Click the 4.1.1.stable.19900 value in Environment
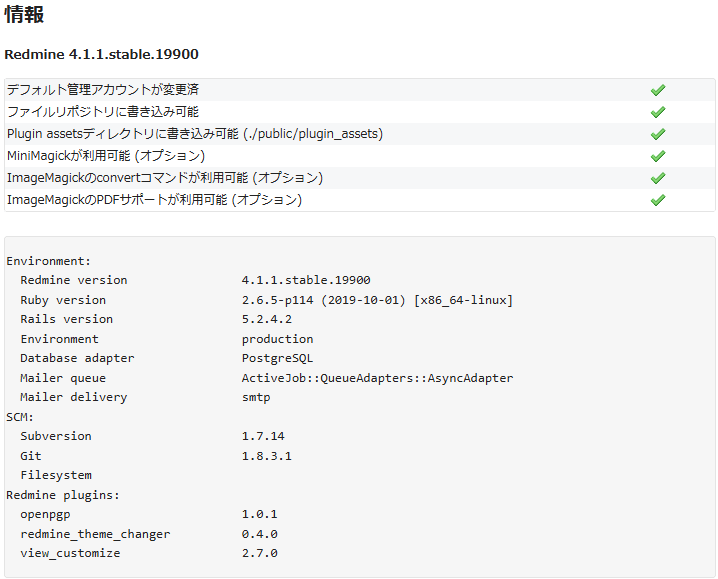Screen dimensions: 718x579 (306, 280)
